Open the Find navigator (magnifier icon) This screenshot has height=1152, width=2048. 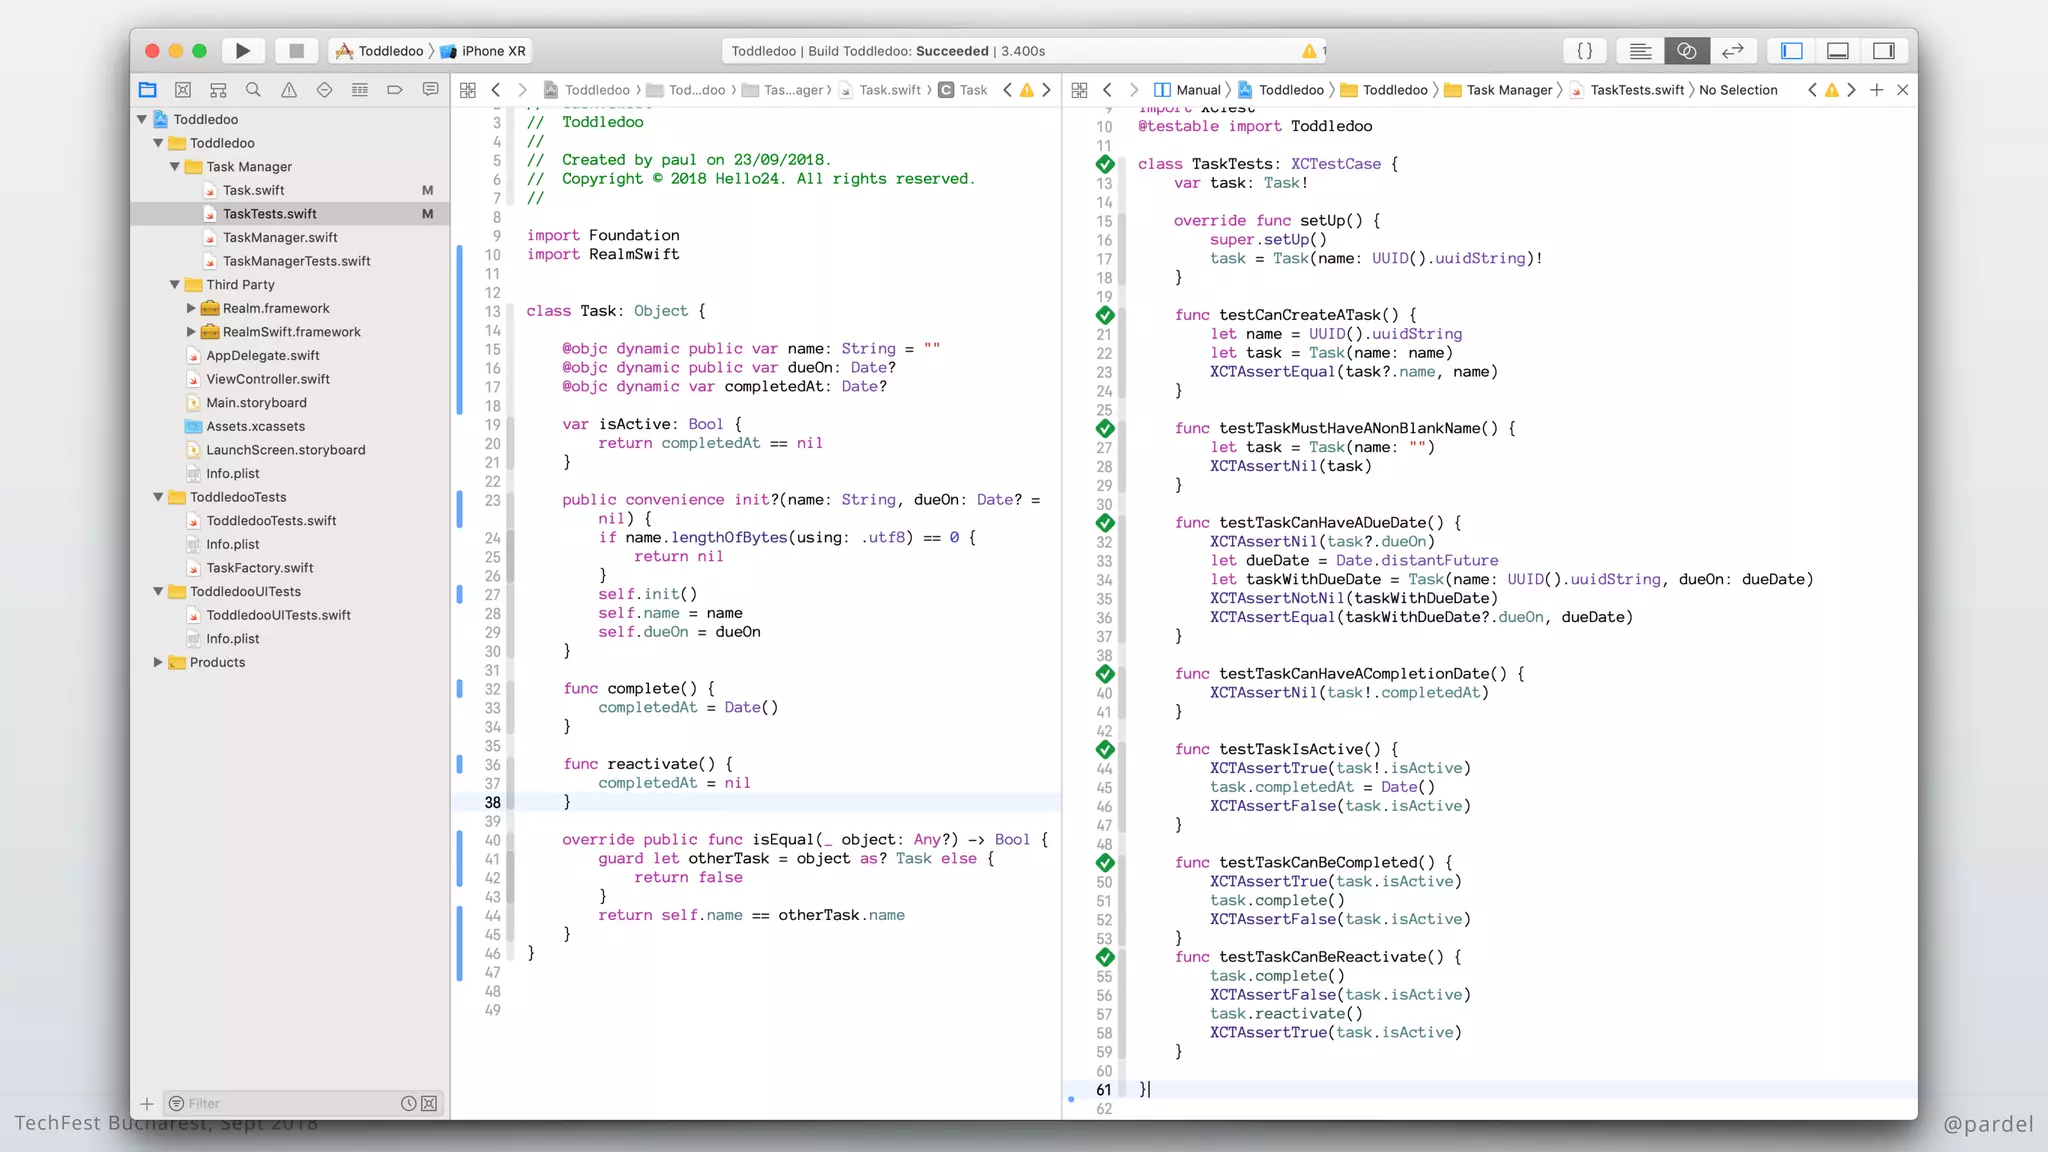tap(253, 90)
